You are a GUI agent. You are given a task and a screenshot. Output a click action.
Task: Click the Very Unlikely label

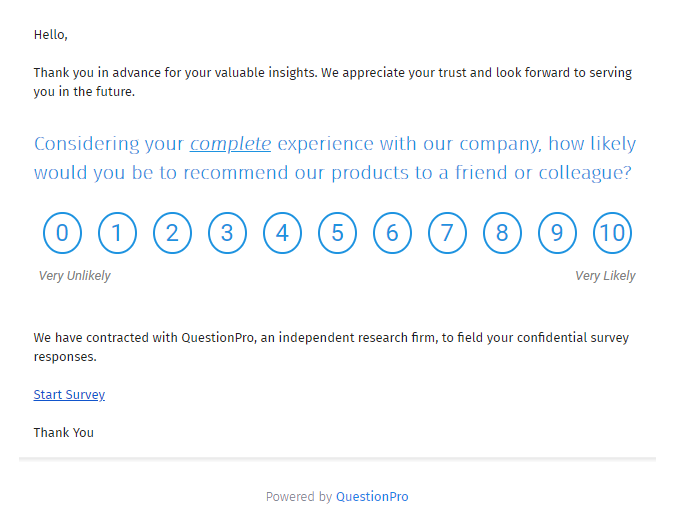coord(75,276)
